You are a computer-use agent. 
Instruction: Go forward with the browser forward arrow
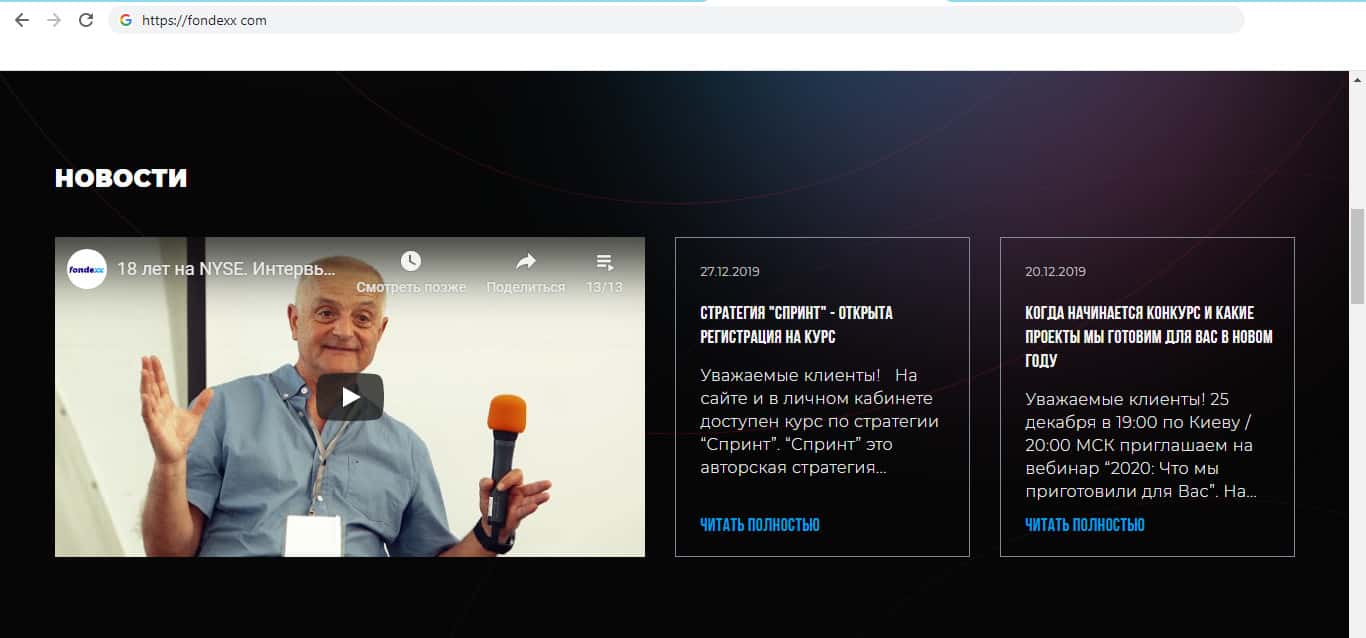54,20
